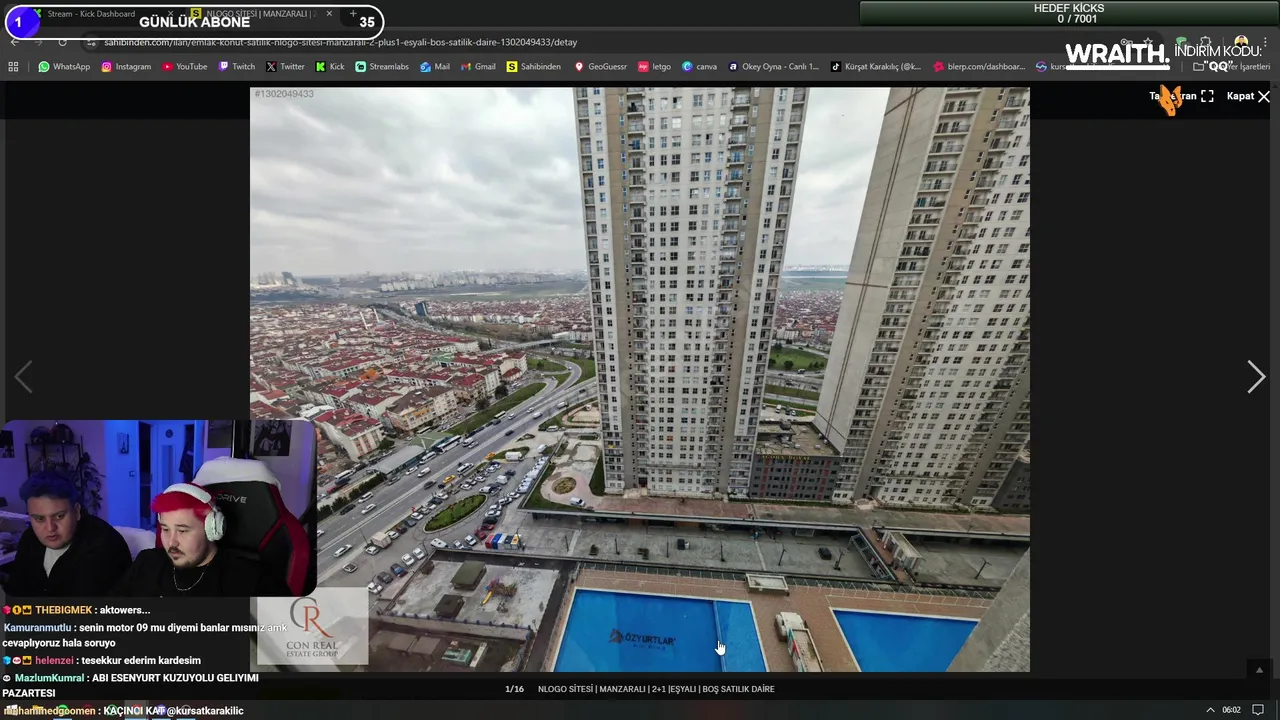Open the Streamlabs bookmark

(382, 67)
